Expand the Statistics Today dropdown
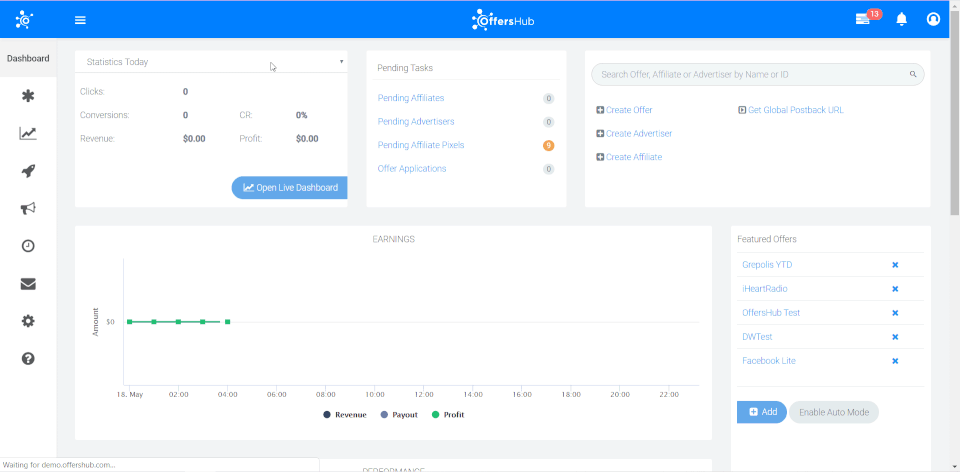 pyautogui.click(x=211, y=62)
